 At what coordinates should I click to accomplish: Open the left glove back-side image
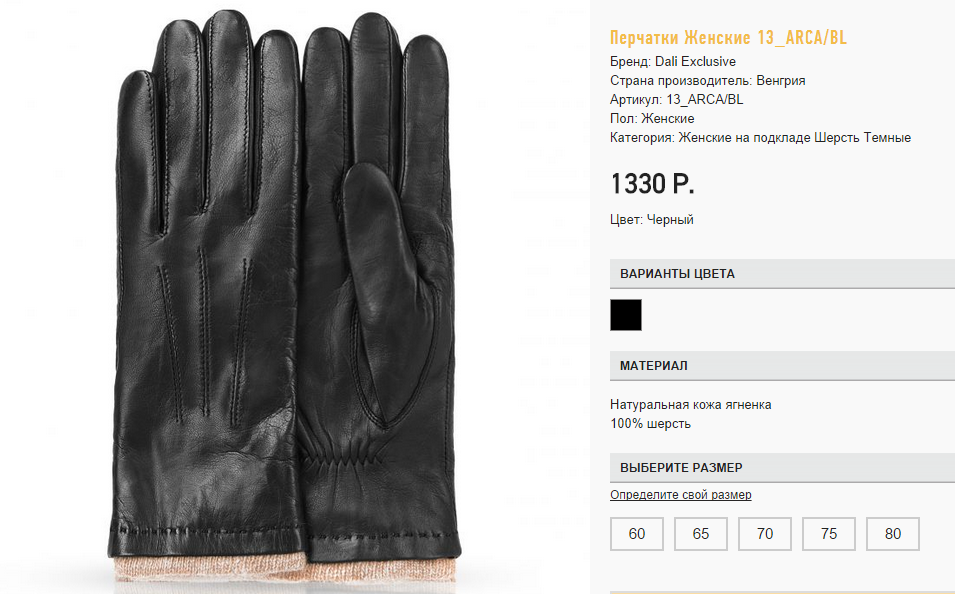click(x=206, y=286)
